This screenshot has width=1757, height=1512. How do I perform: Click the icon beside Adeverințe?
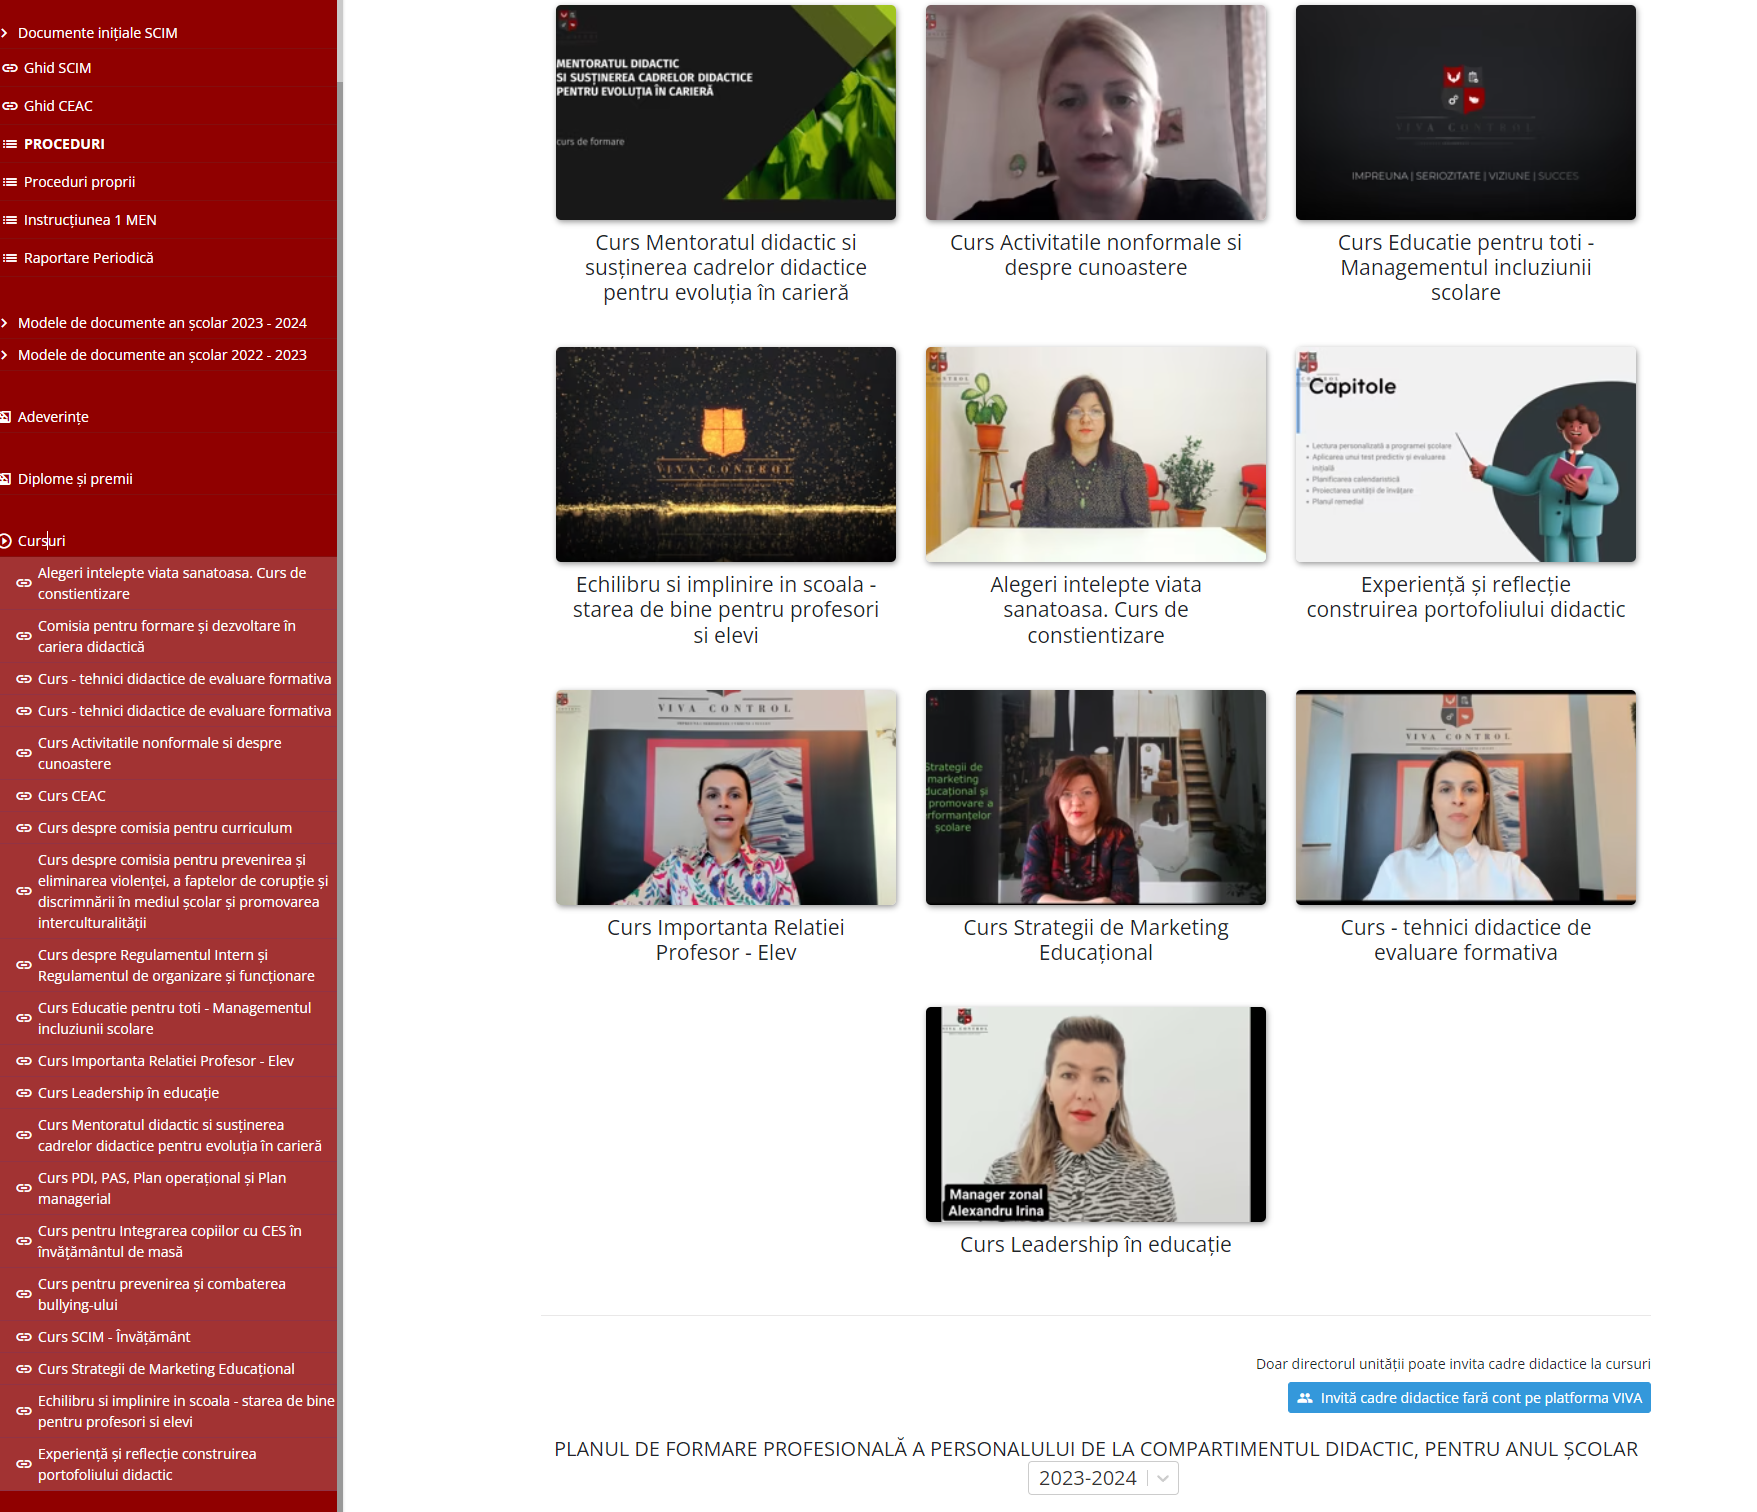coord(6,417)
